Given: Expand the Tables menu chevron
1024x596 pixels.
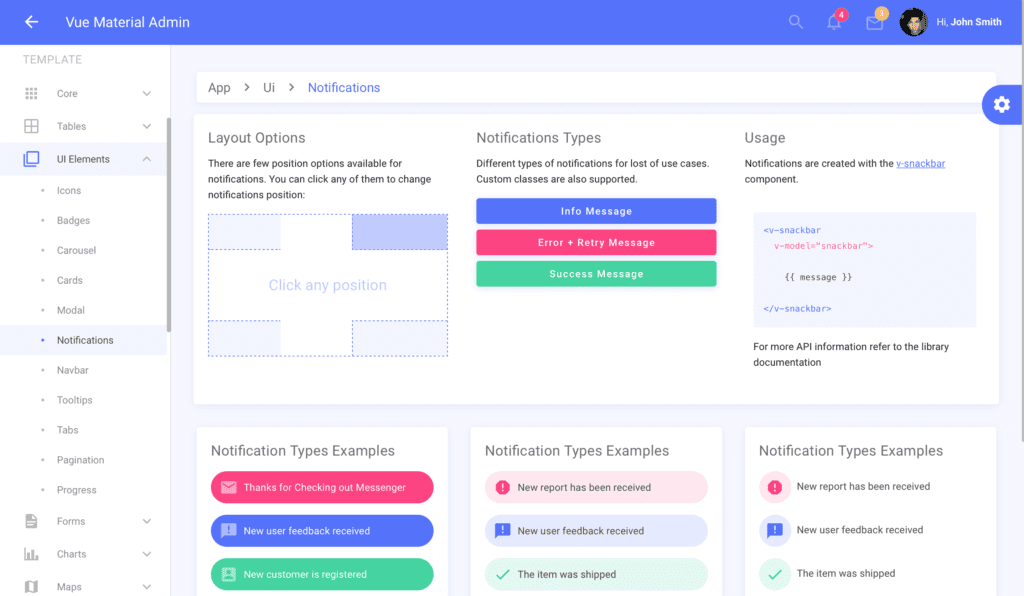Looking at the screenshot, I should point(146,126).
